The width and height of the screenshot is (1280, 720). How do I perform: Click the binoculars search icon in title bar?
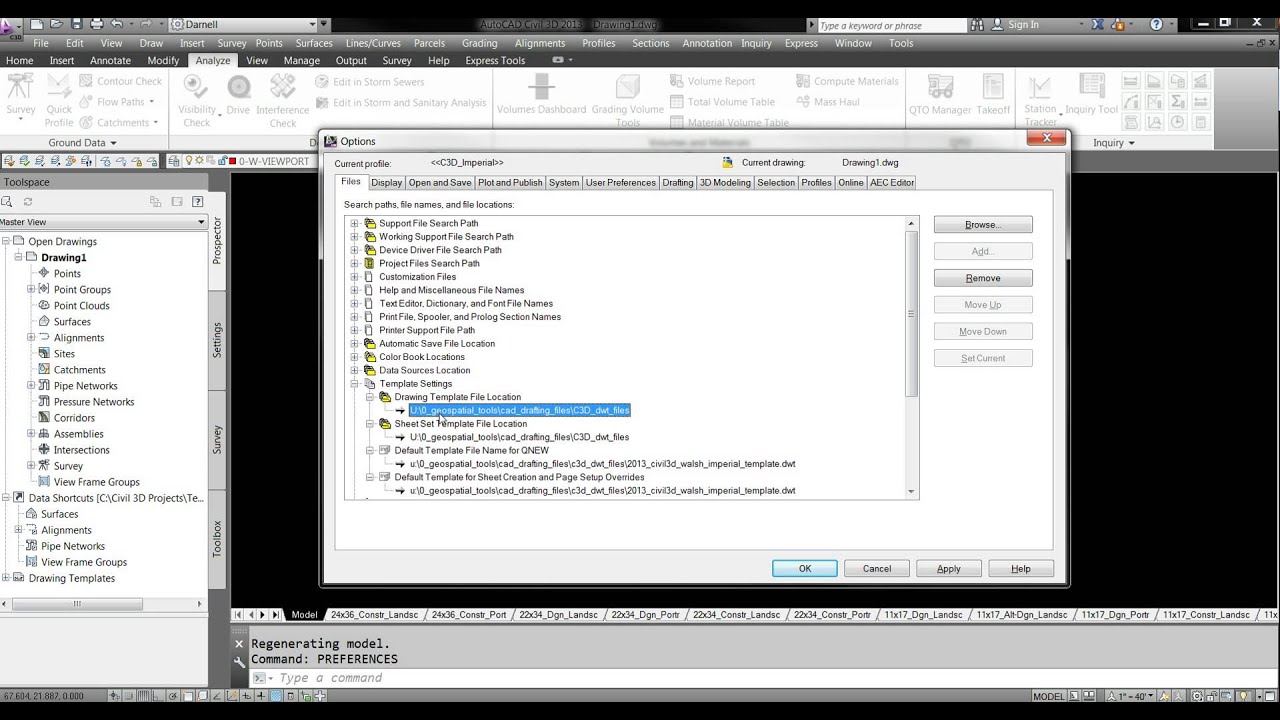coord(979,25)
